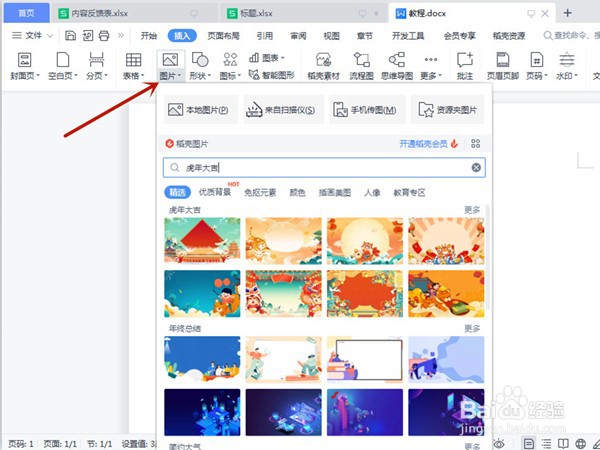
Task: Select 优质背景 filter category
Action: [215, 192]
